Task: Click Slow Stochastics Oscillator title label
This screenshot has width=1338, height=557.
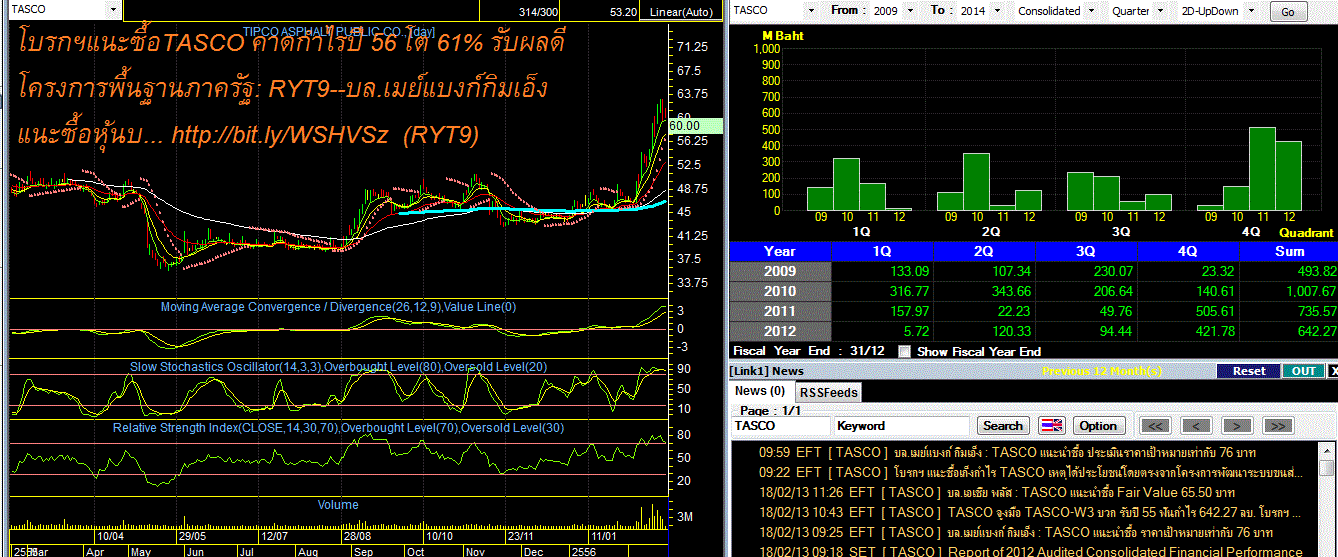Action: tap(339, 367)
